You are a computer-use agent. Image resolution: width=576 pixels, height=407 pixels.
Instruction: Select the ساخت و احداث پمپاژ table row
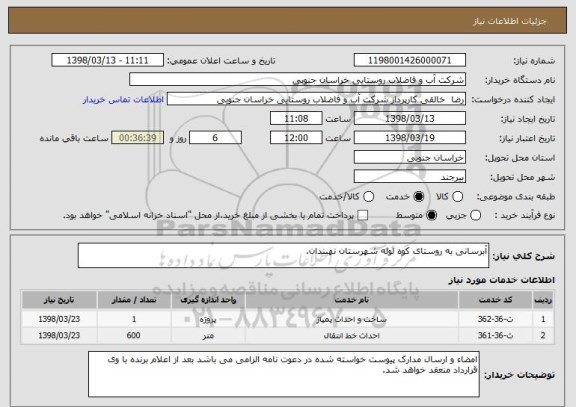pyautogui.click(x=288, y=319)
